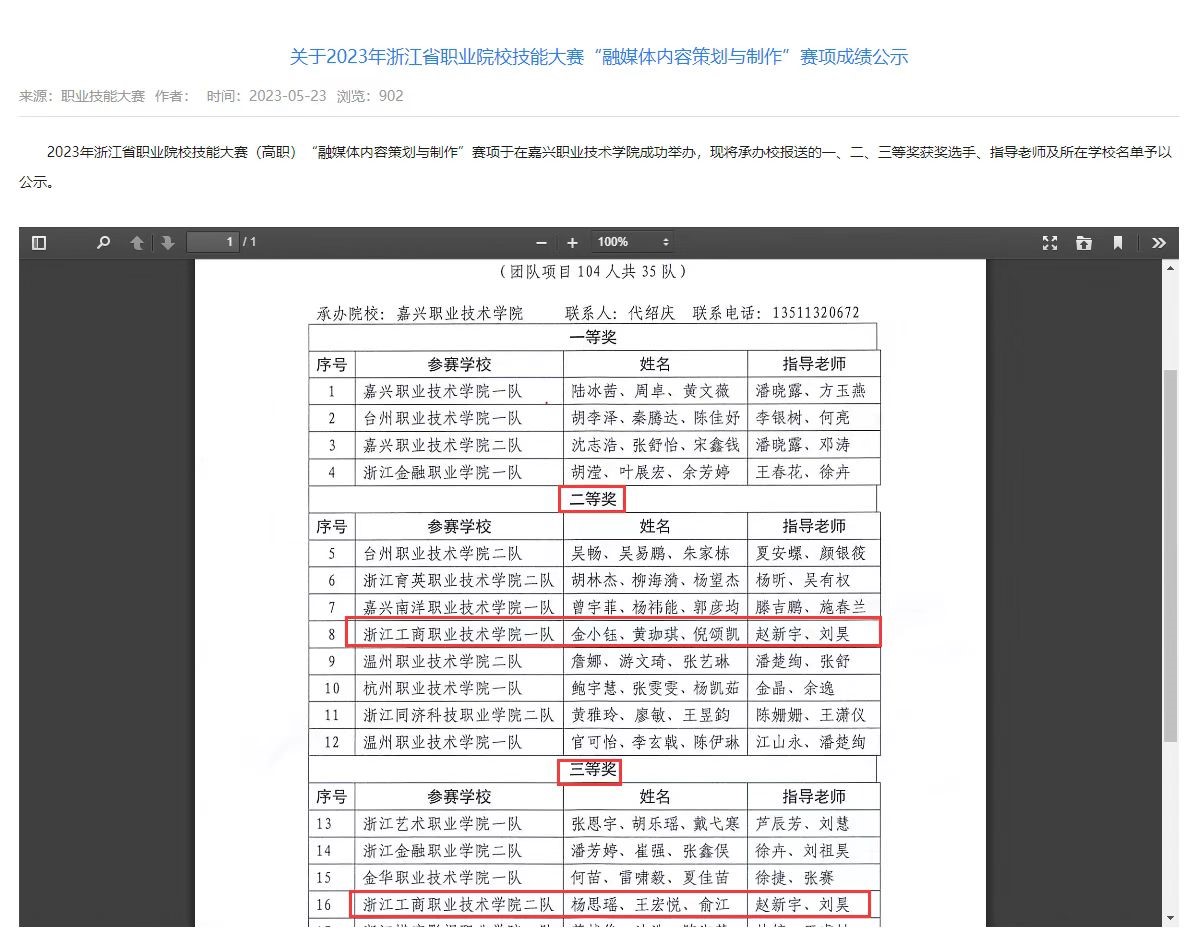Click 序号 header in the 三等奖 table

pyautogui.click(x=332, y=797)
